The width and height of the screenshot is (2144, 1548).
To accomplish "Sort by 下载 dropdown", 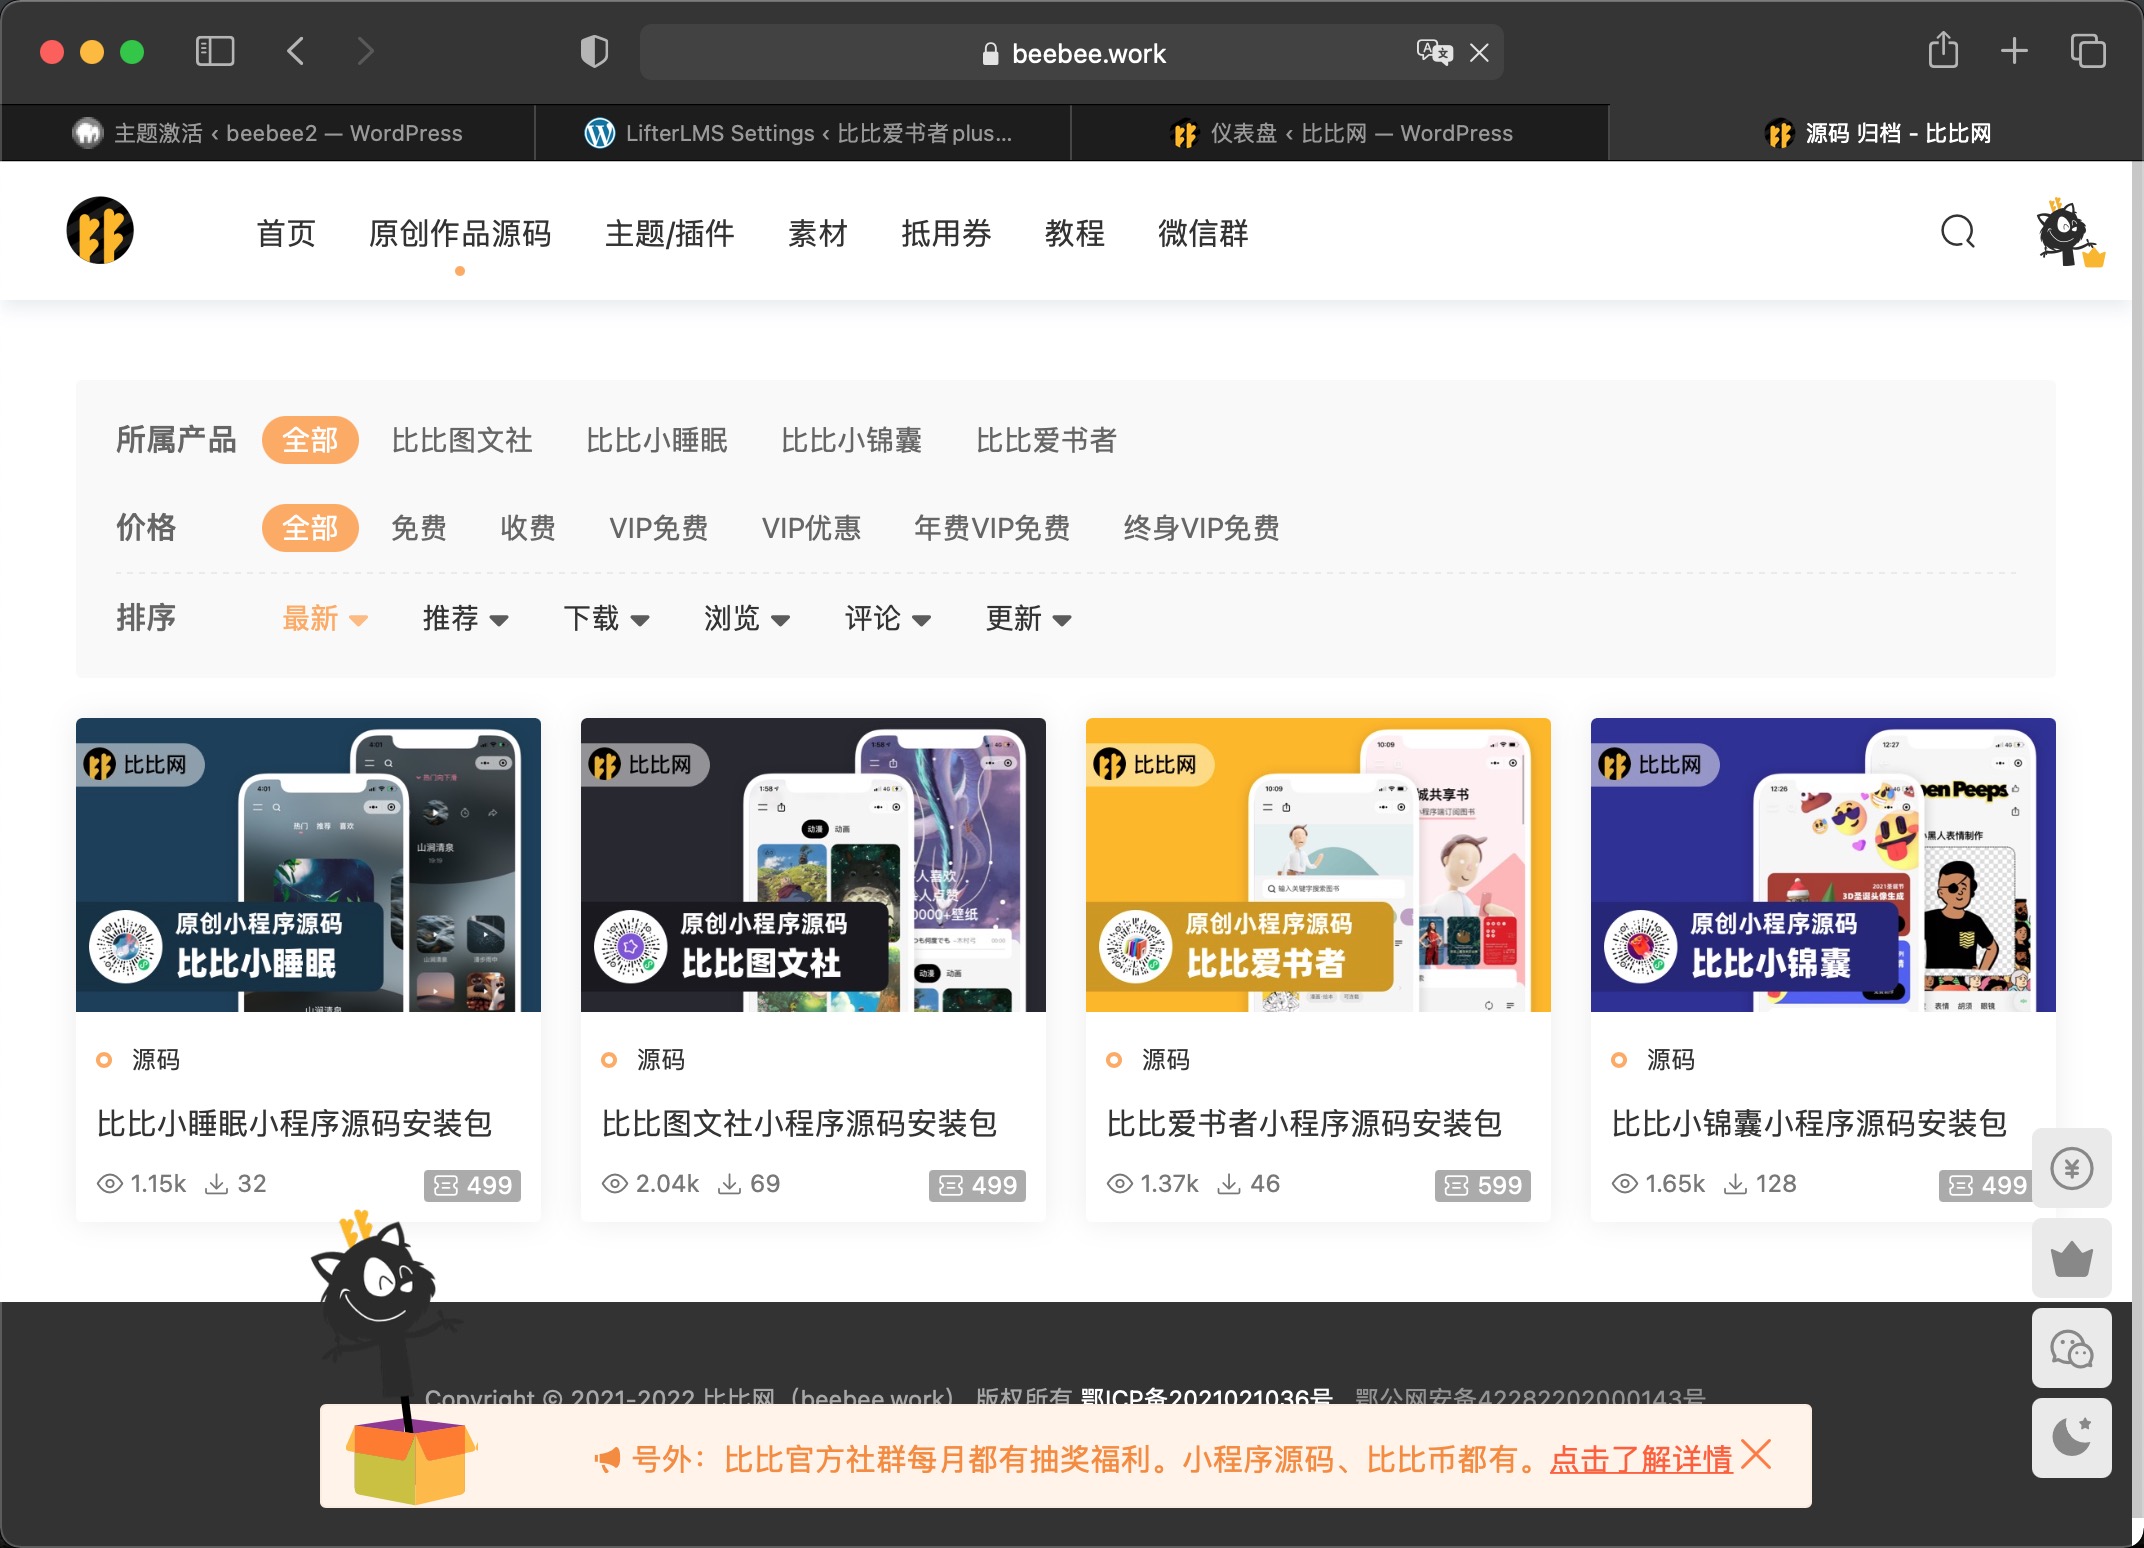I will (x=607, y=619).
